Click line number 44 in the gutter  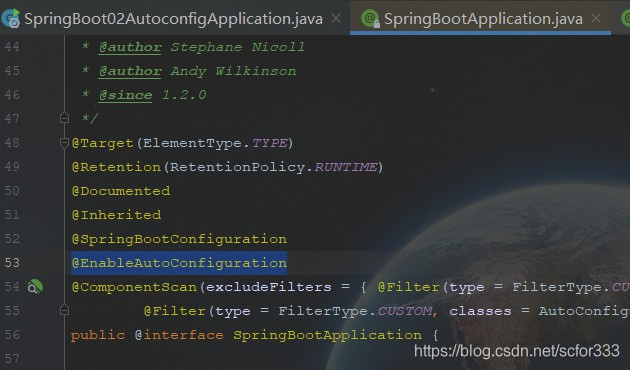pos(12,47)
